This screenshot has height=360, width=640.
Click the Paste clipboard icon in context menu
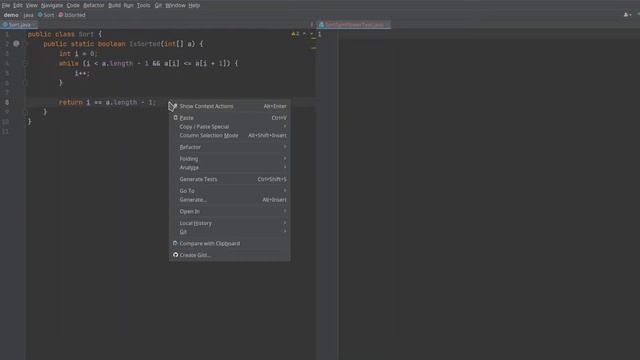coord(176,118)
